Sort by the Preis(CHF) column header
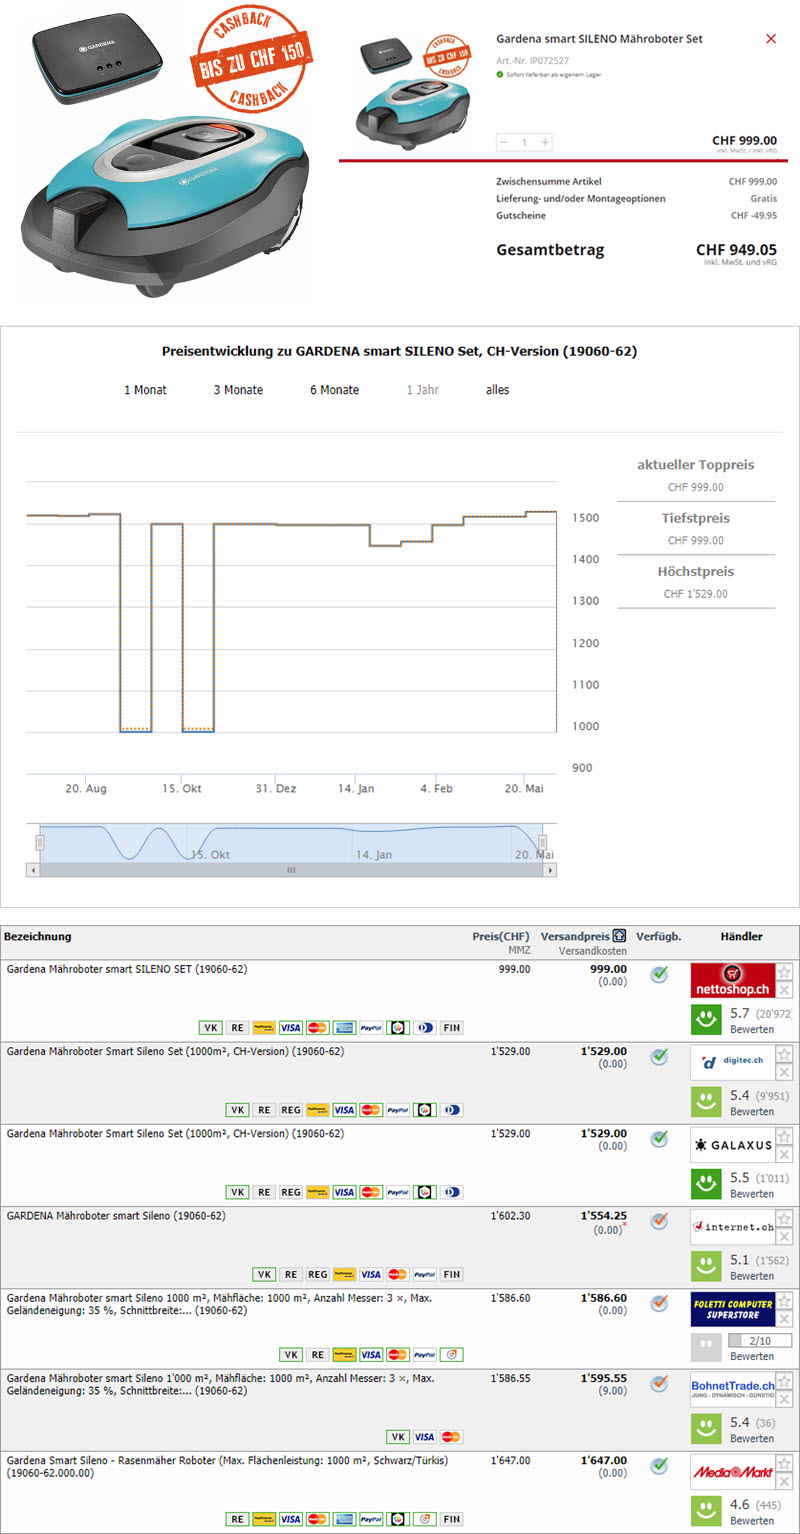 [x=501, y=937]
